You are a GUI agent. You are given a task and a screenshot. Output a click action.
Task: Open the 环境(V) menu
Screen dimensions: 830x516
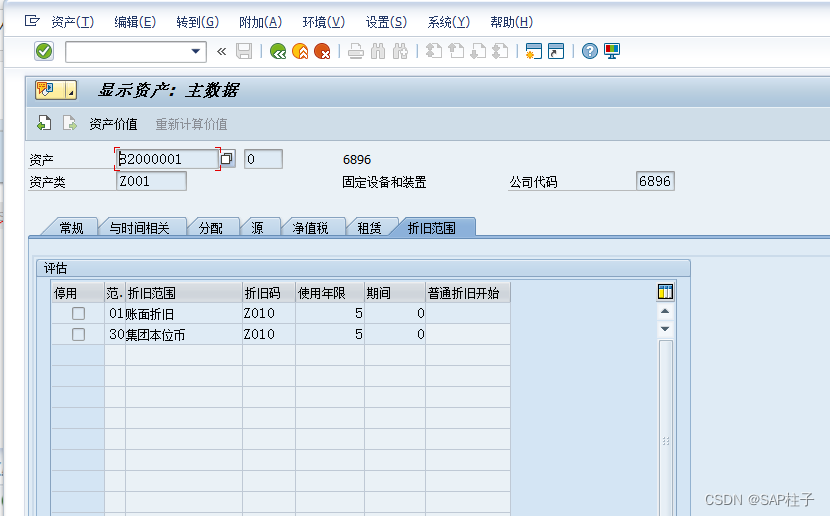pos(323,22)
